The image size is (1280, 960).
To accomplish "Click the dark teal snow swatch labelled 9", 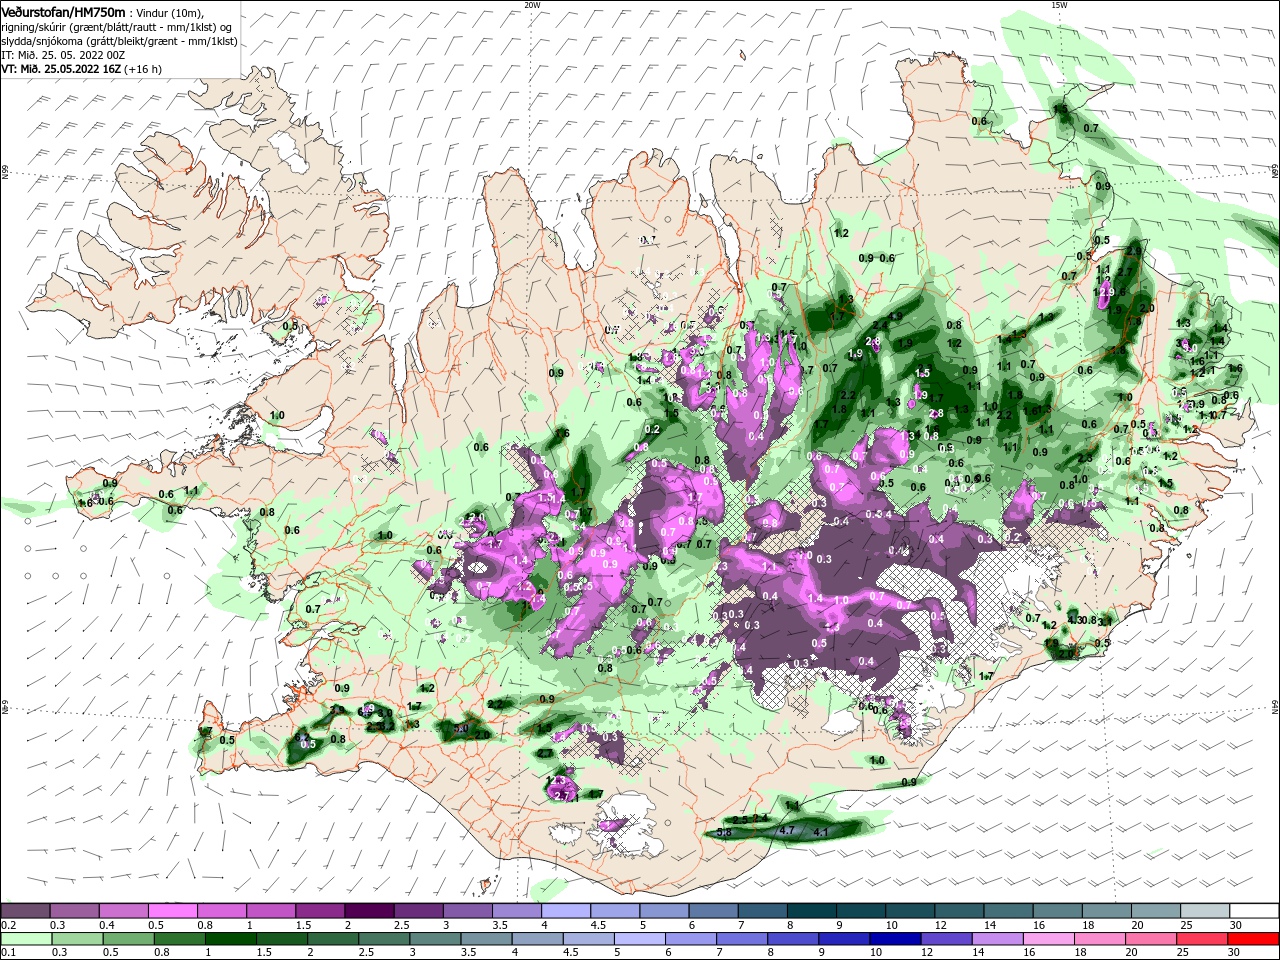I will coord(861,911).
